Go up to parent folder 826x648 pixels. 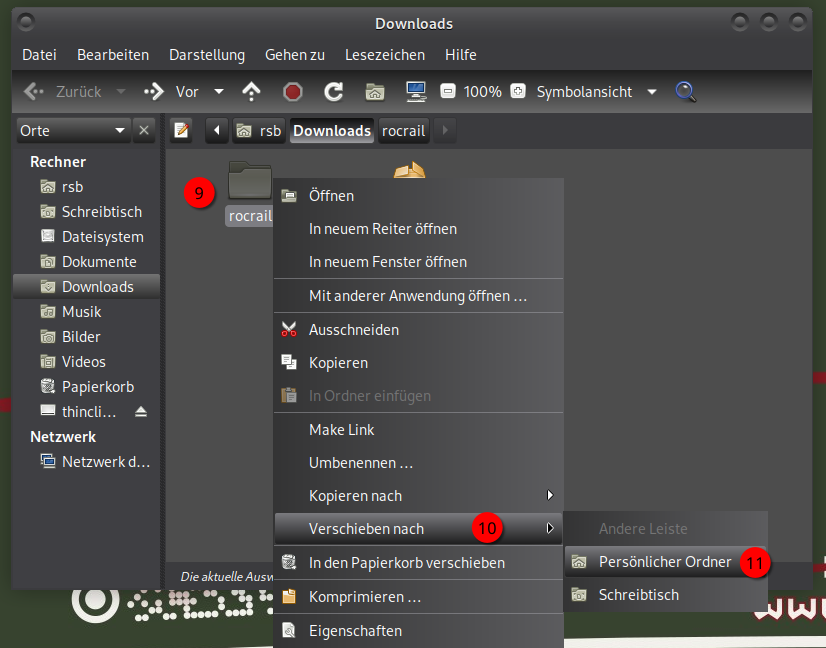[x=252, y=92]
